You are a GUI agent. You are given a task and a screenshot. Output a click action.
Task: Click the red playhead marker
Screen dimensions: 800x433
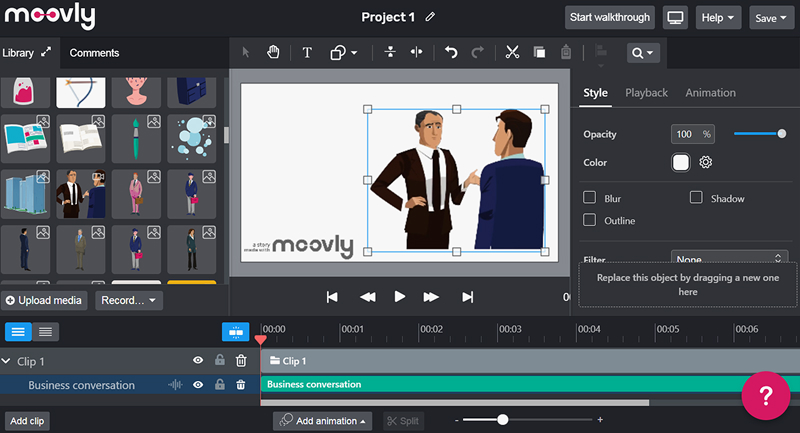click(260, 340)
